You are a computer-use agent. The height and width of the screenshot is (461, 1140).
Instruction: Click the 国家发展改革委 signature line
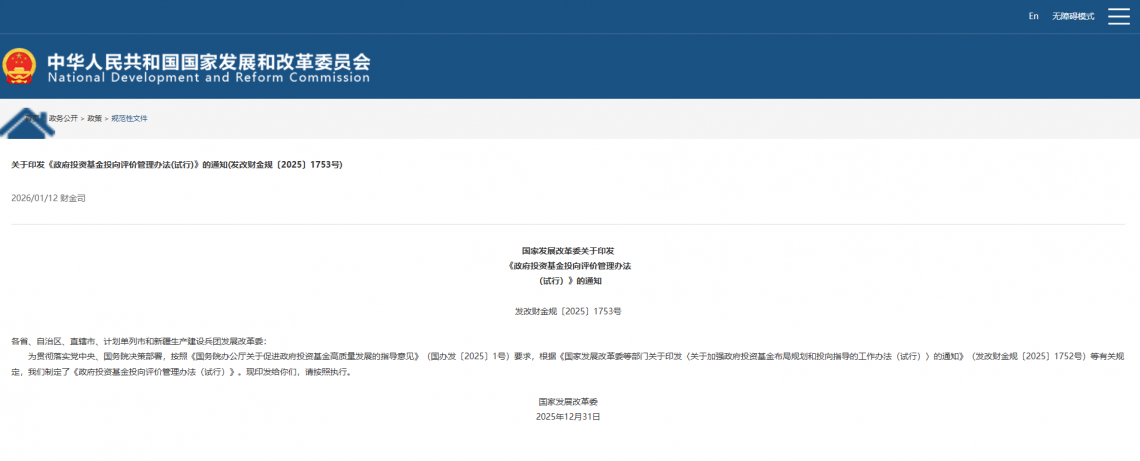point(568,401)
